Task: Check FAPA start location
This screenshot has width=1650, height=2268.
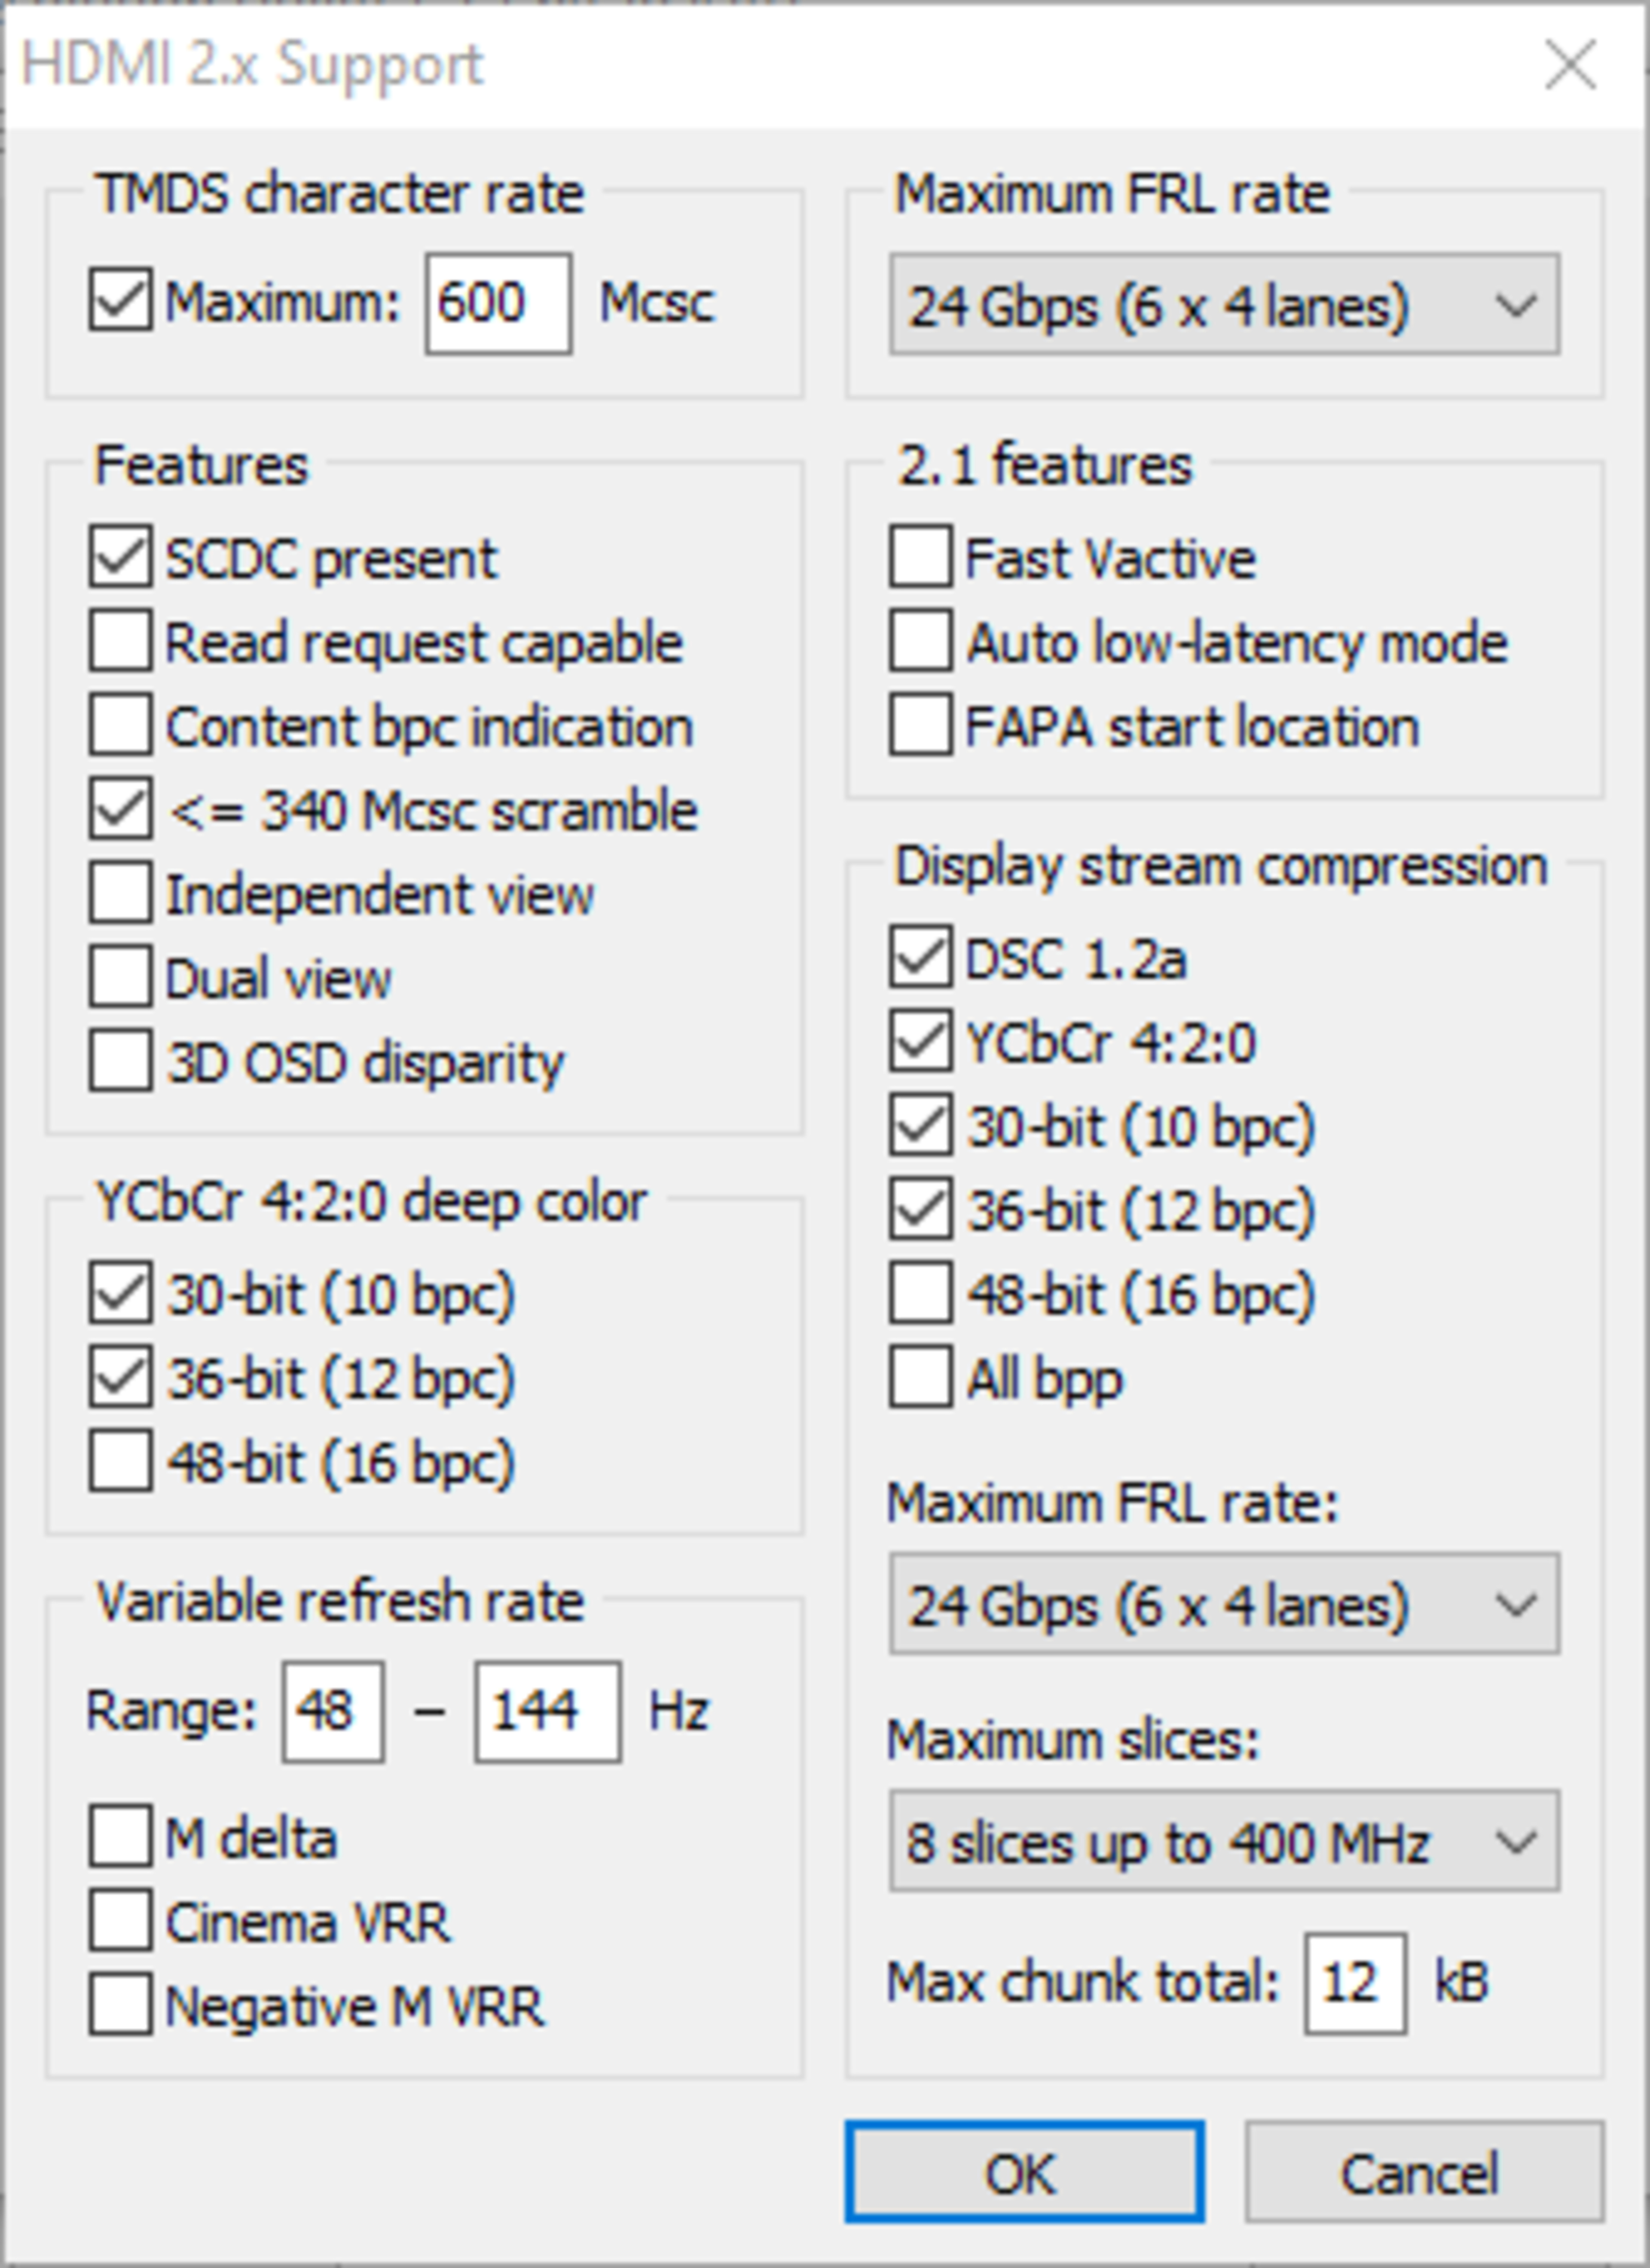Action: click(920, 725)
